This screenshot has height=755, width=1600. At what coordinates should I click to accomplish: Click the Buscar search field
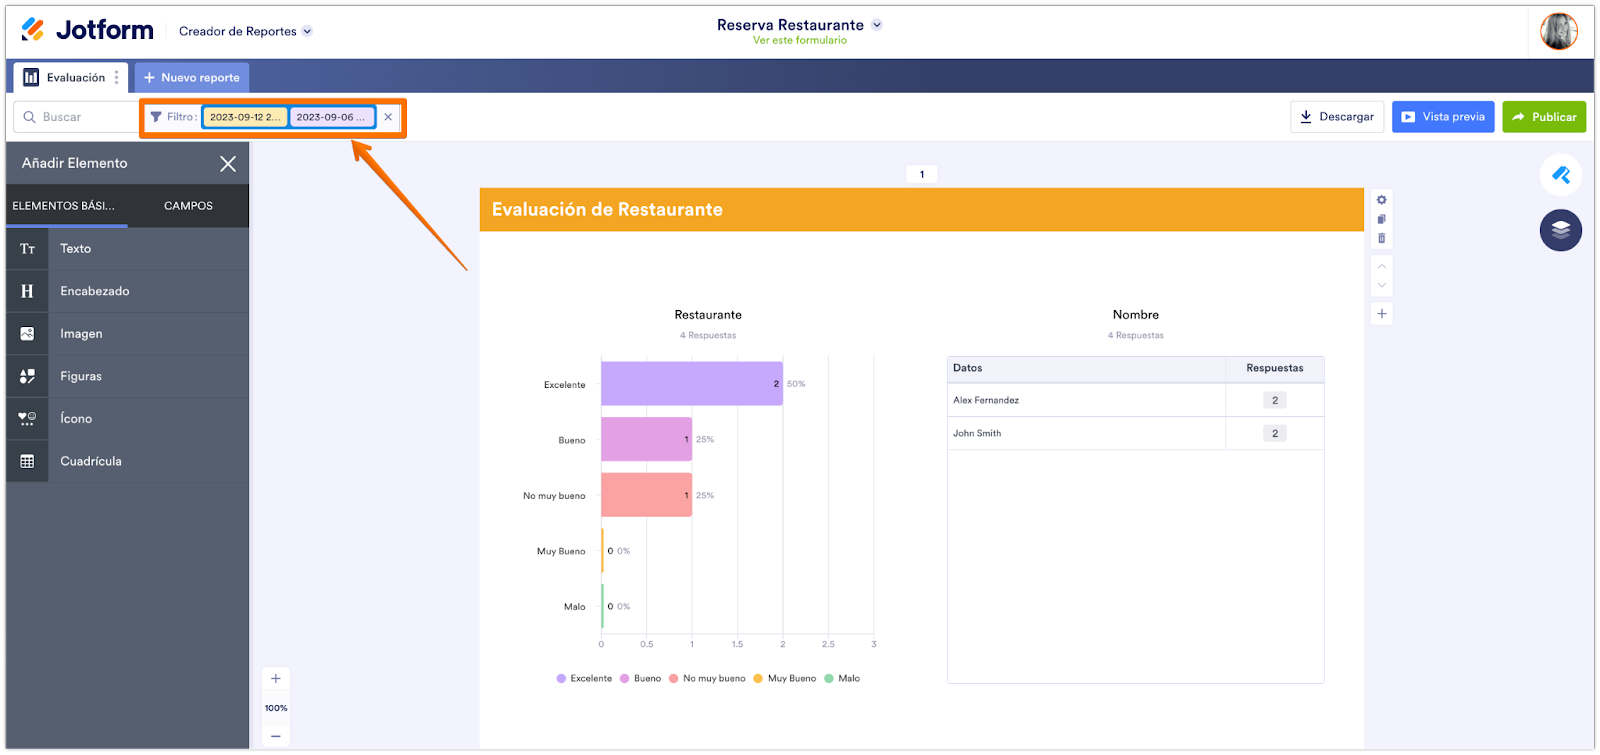tap(80, 117)
